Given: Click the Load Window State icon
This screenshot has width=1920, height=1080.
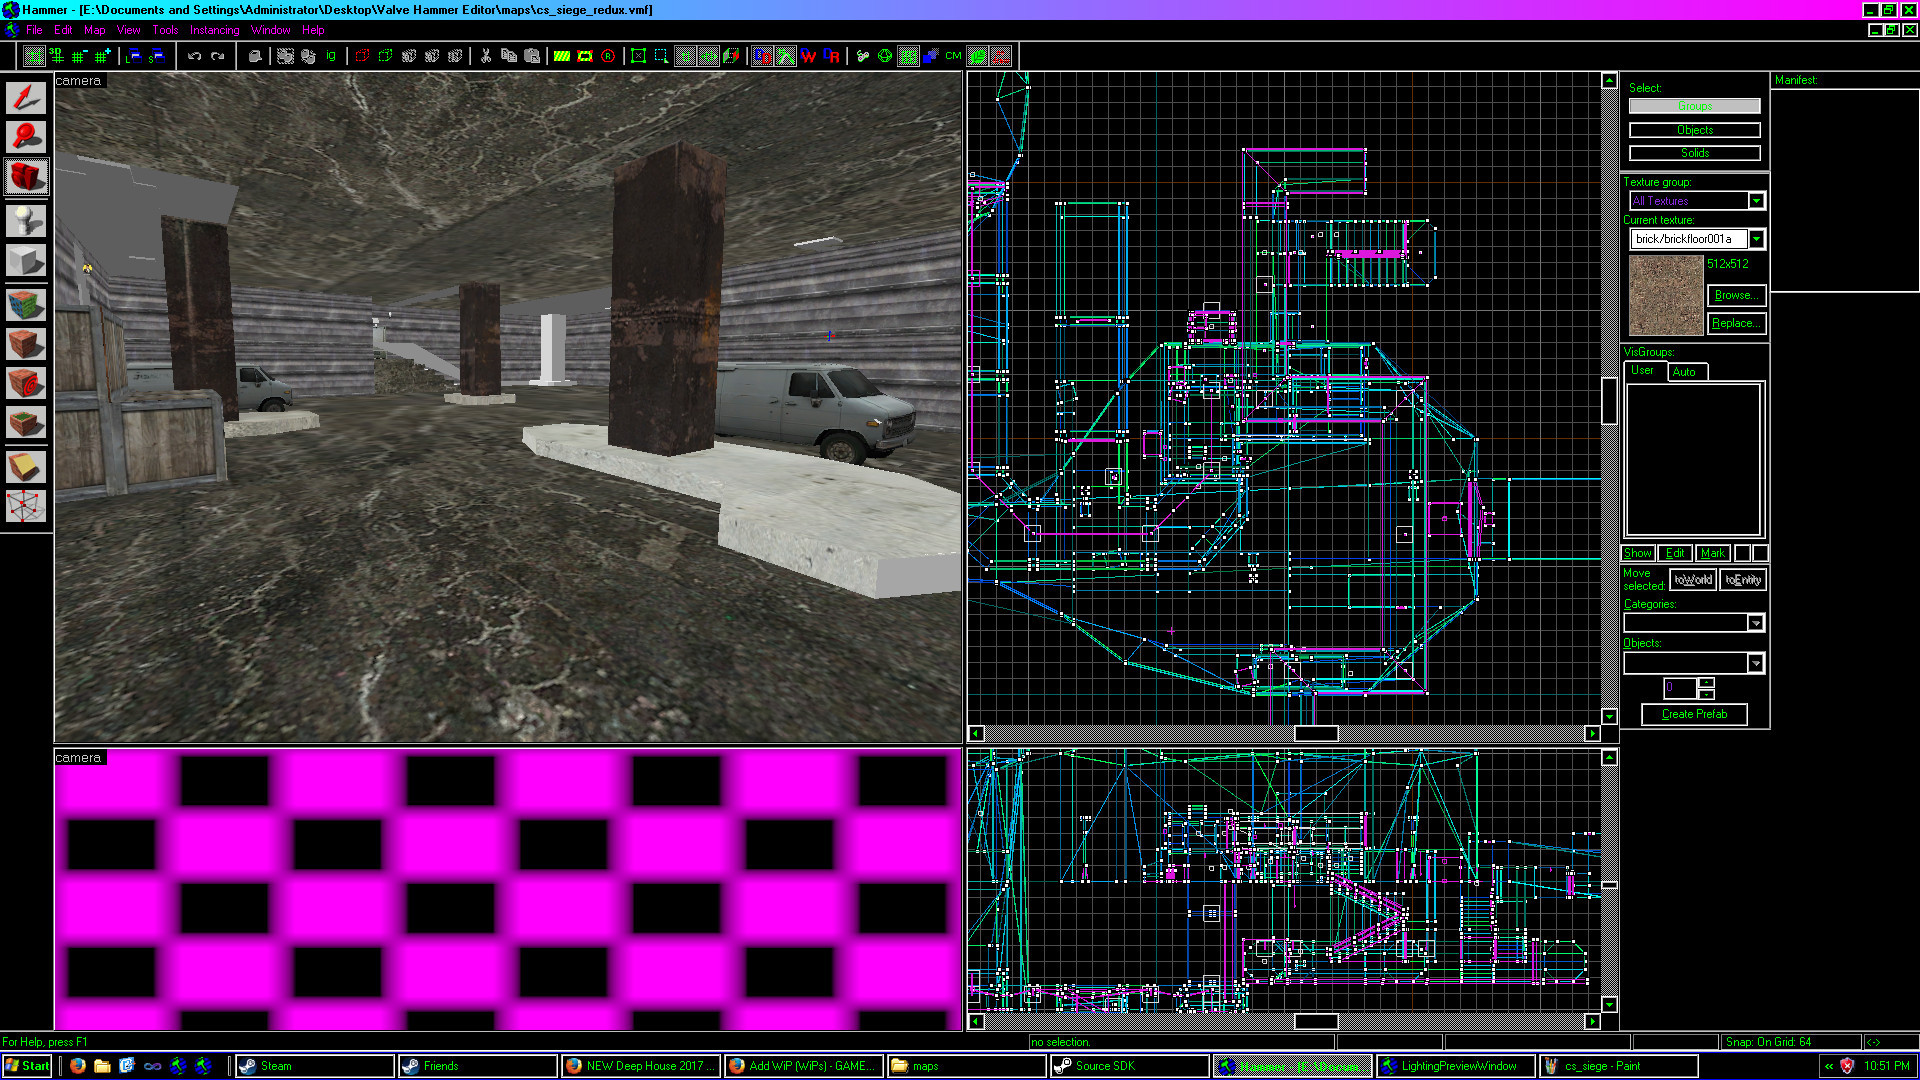Looking at the screenshot, I should [134, 56].
